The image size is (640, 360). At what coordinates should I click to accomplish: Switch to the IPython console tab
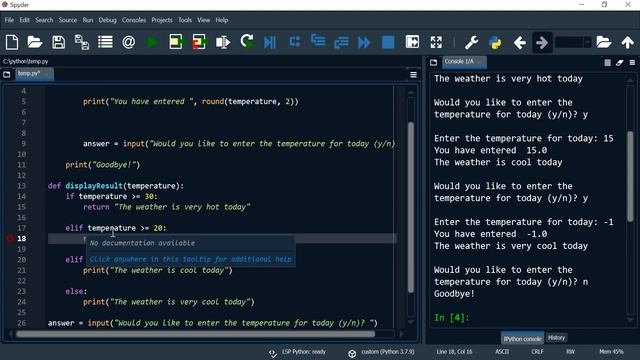tap(522, 338)
